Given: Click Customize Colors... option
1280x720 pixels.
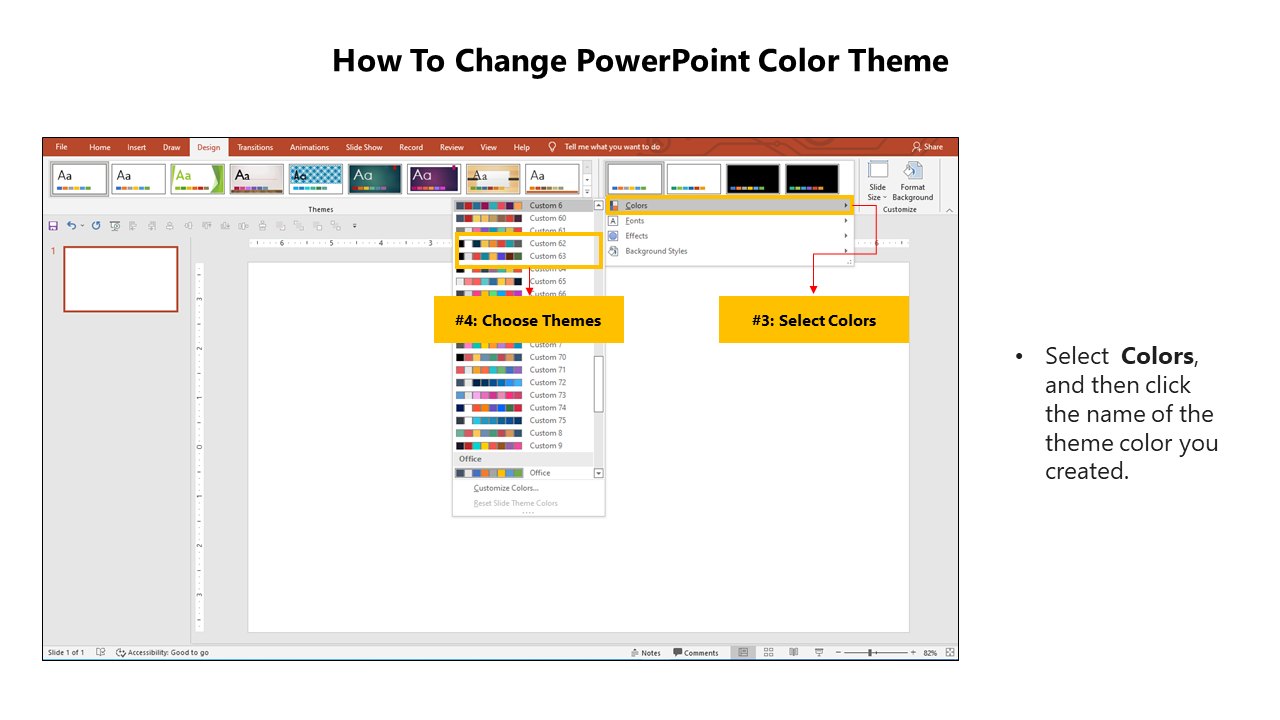Looking at the screenshot, I should pyautogui.click(x=506, y=488).
